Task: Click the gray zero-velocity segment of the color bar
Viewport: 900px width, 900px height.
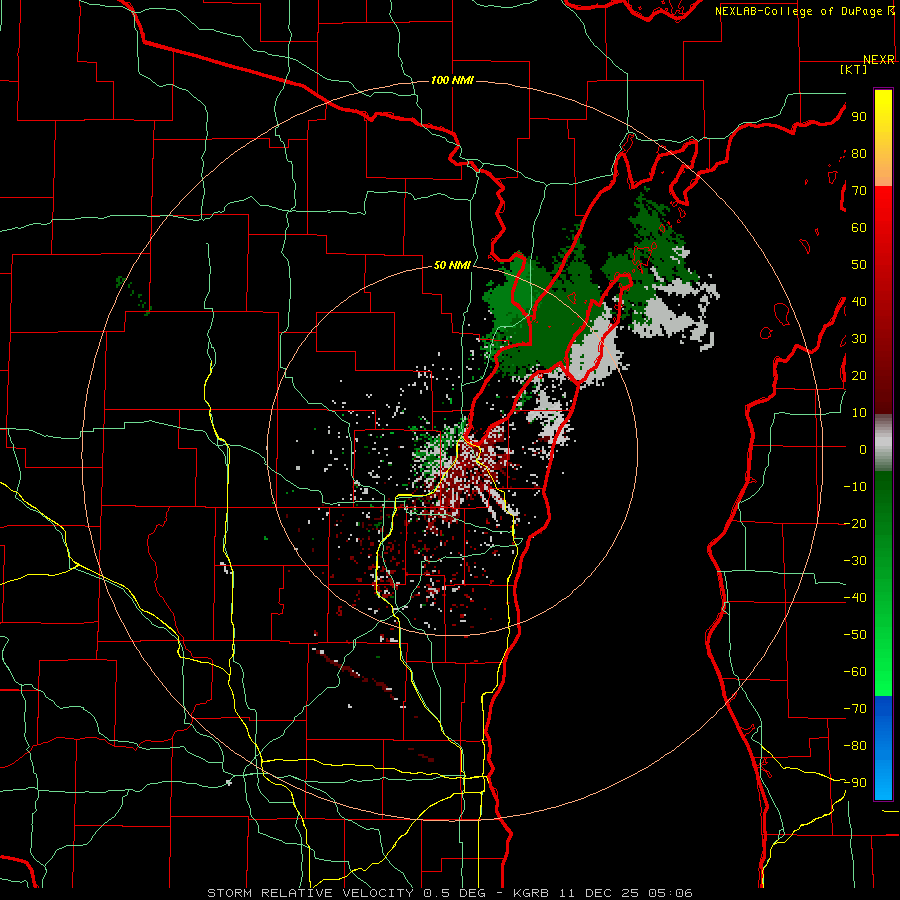Action: (883, 443)
